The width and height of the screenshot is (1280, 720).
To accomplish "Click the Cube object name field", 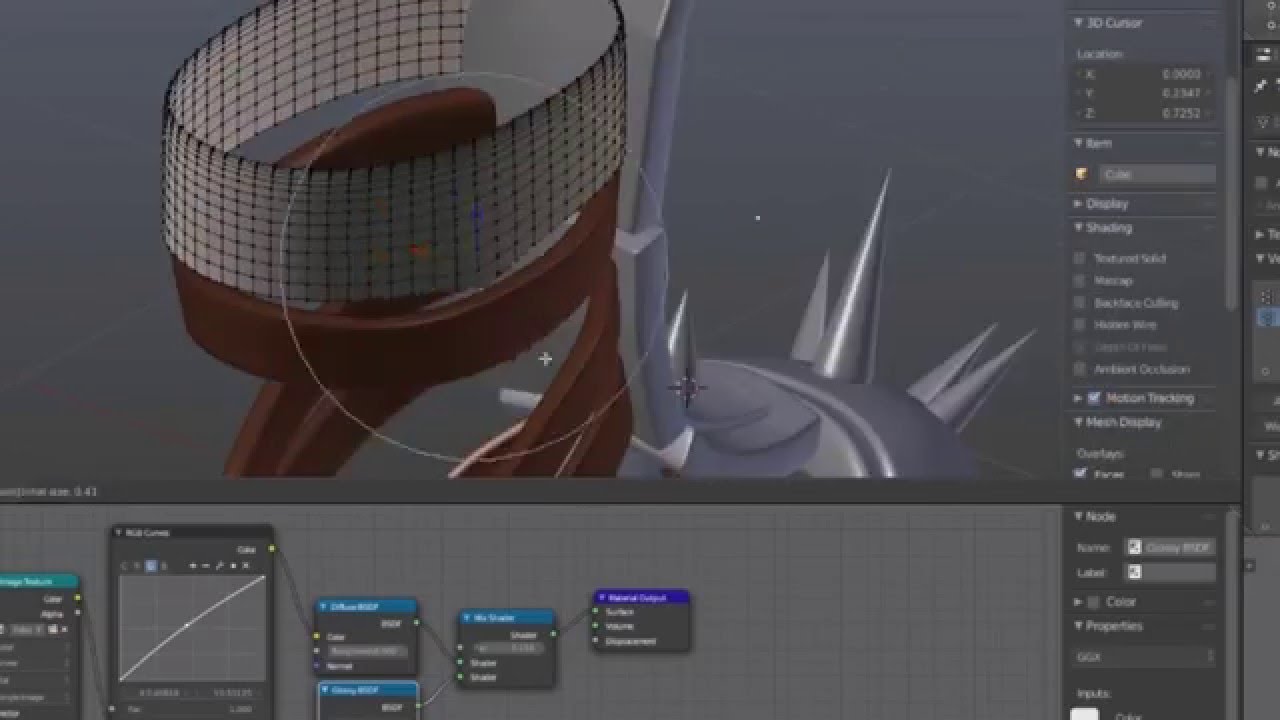I will pos(1157,174).
